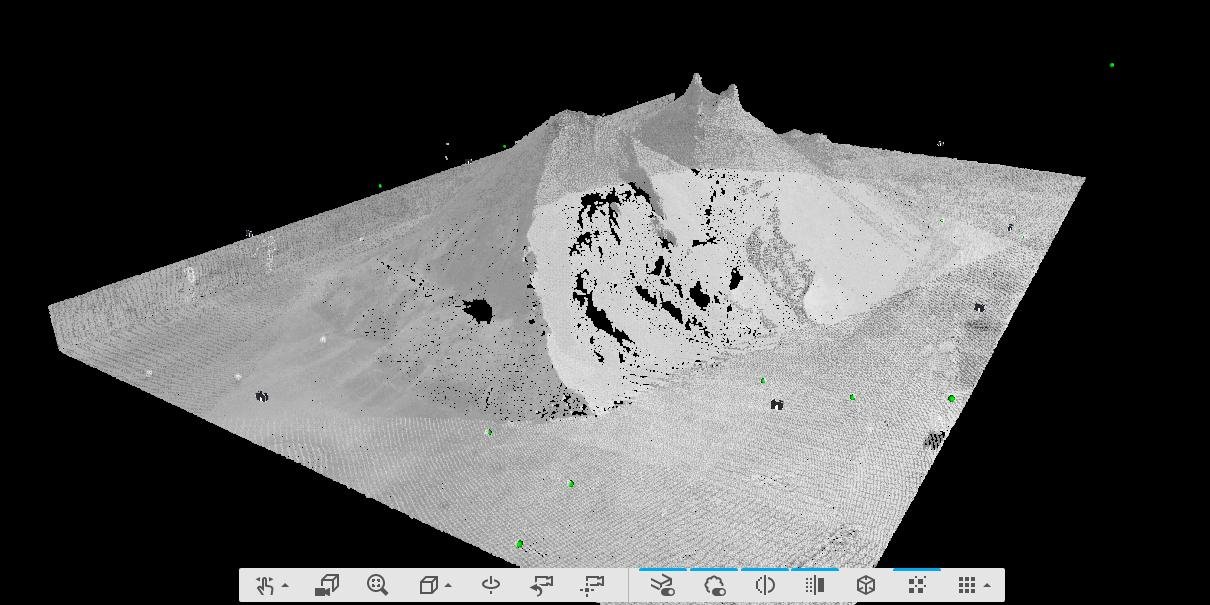
Task: Click the zoom extents magnifier icon
Action: (x=377, y=585)
